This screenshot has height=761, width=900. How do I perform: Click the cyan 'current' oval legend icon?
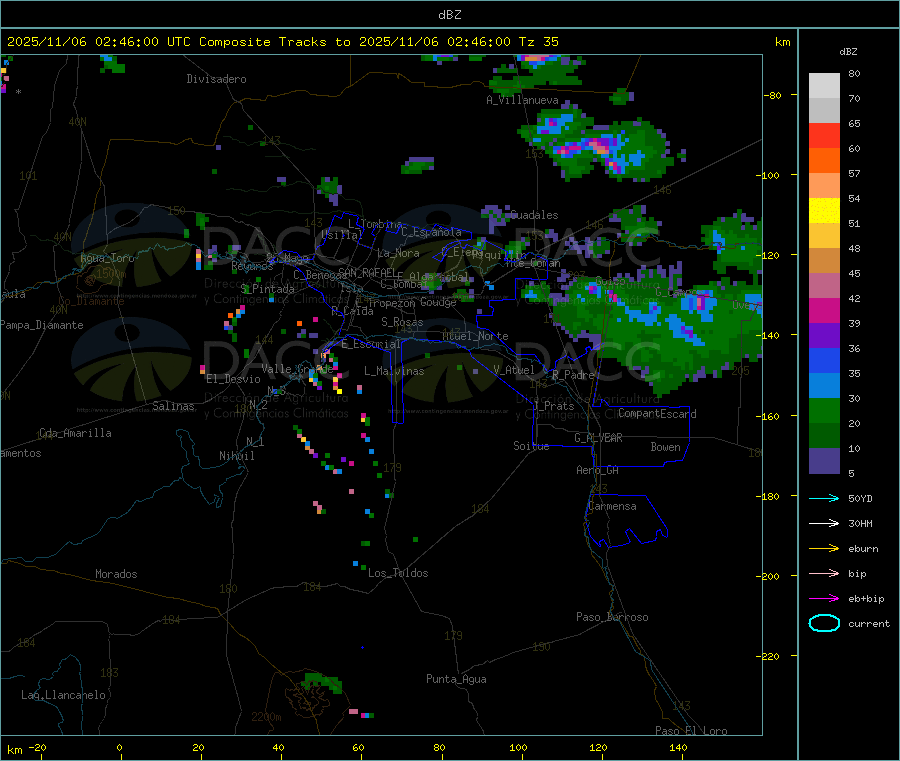tap(824, 623)
